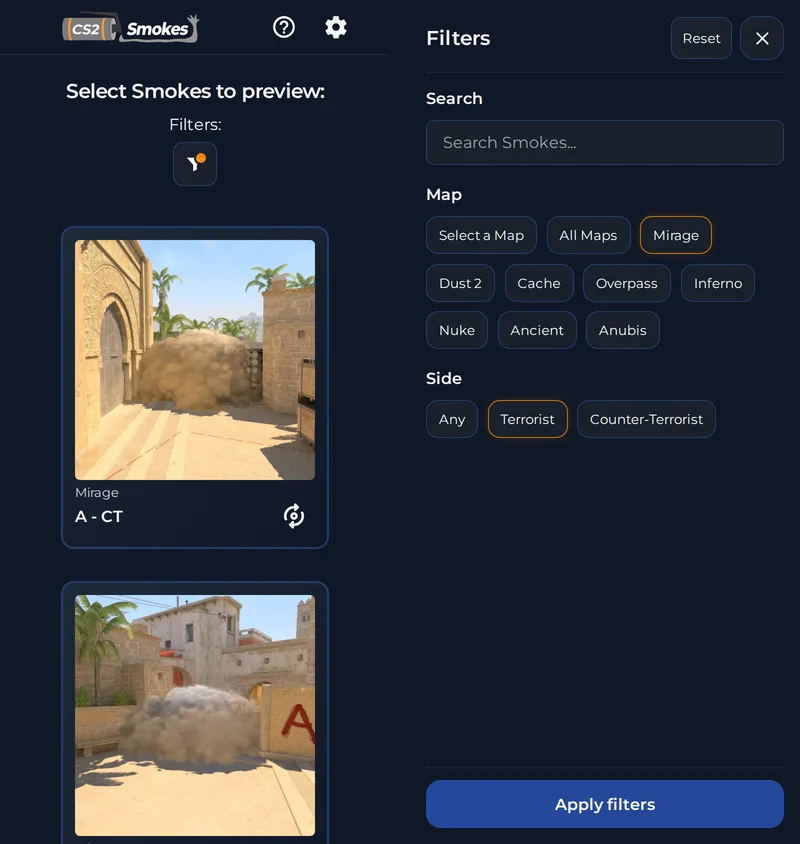800x844 pixels.
Task: Click the "Mirage" label above A - CT
Action: (x=97, y=493)
